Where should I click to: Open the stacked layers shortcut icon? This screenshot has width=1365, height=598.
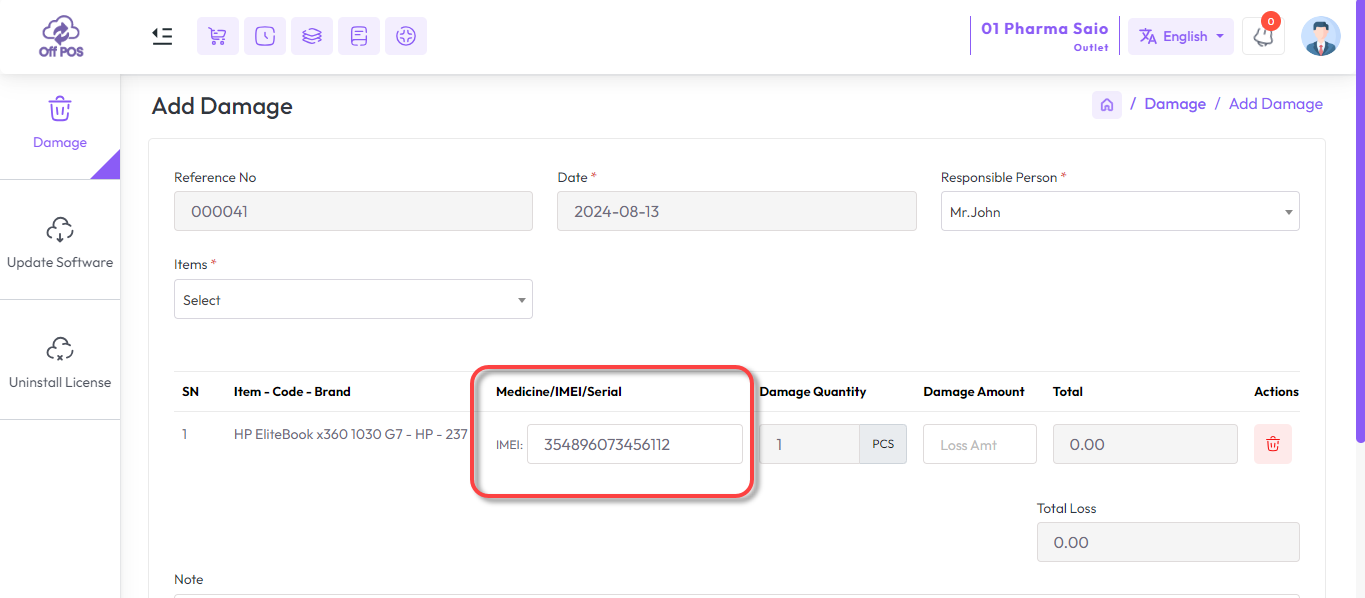pyautogui.click(x=312, y=36)
